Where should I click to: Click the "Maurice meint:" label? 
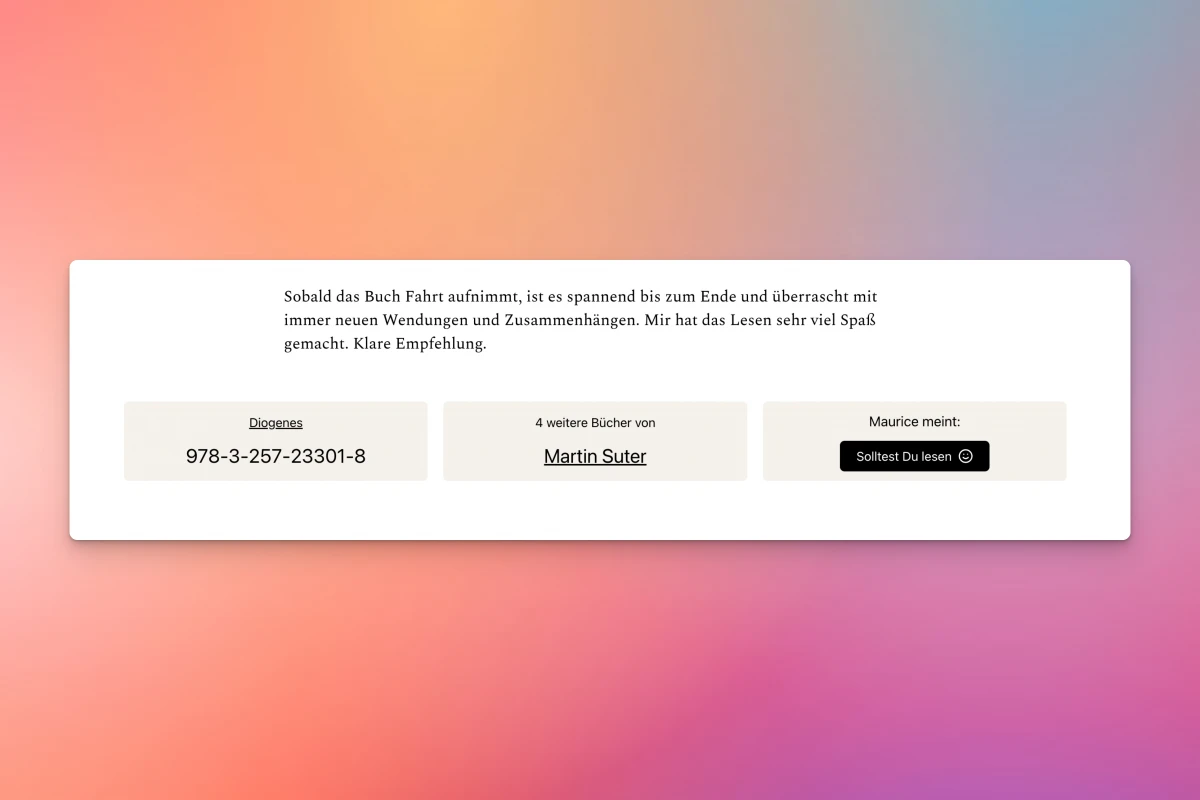click(914, 422)
